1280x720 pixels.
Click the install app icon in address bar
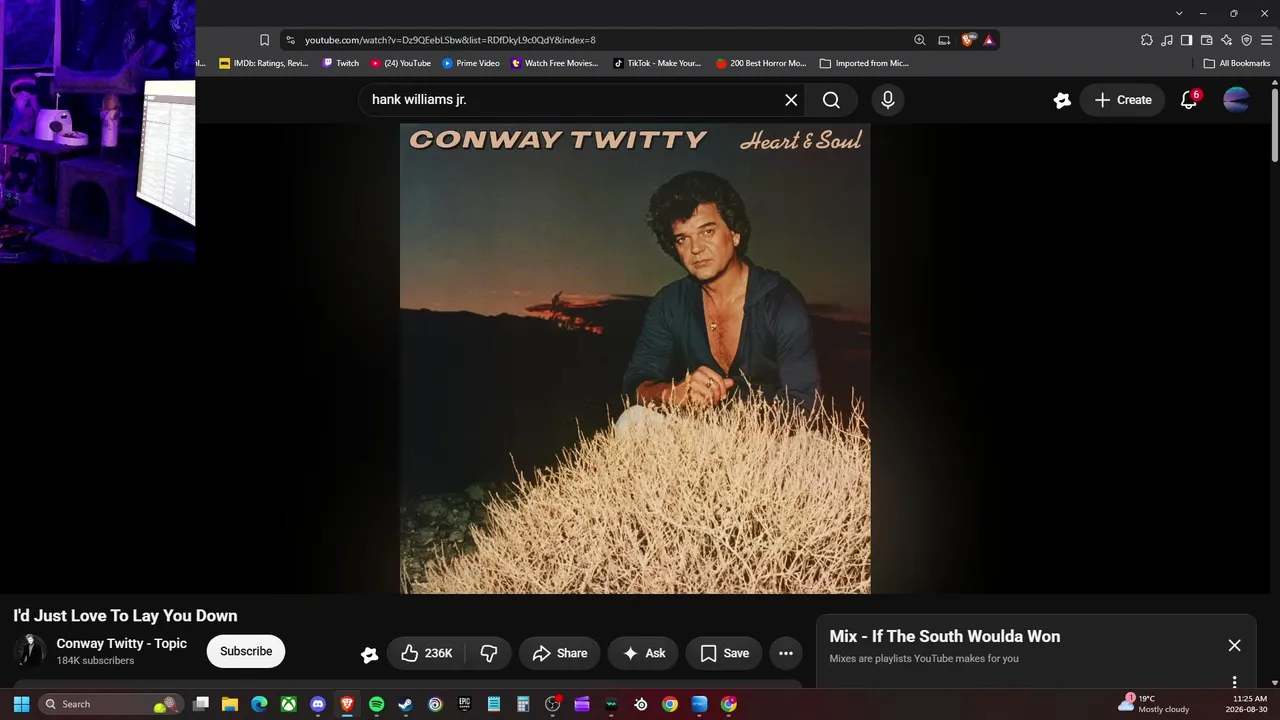944,40
